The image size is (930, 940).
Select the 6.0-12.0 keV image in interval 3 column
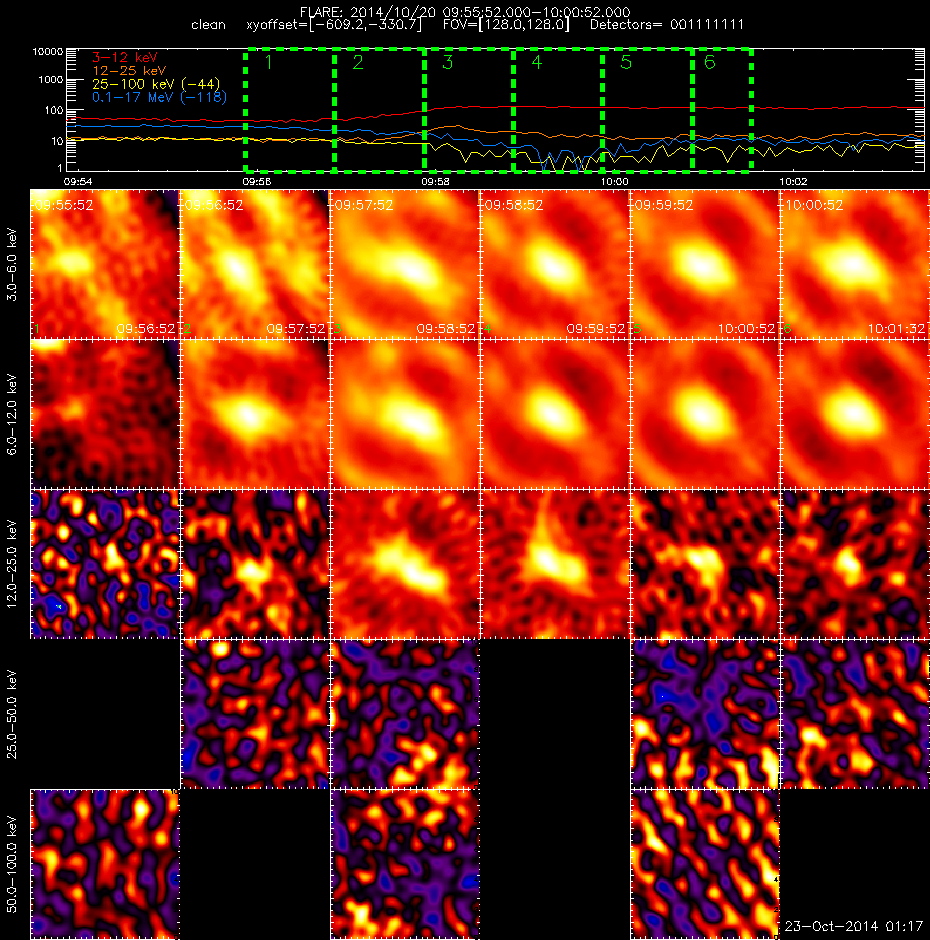click(405, 414)
